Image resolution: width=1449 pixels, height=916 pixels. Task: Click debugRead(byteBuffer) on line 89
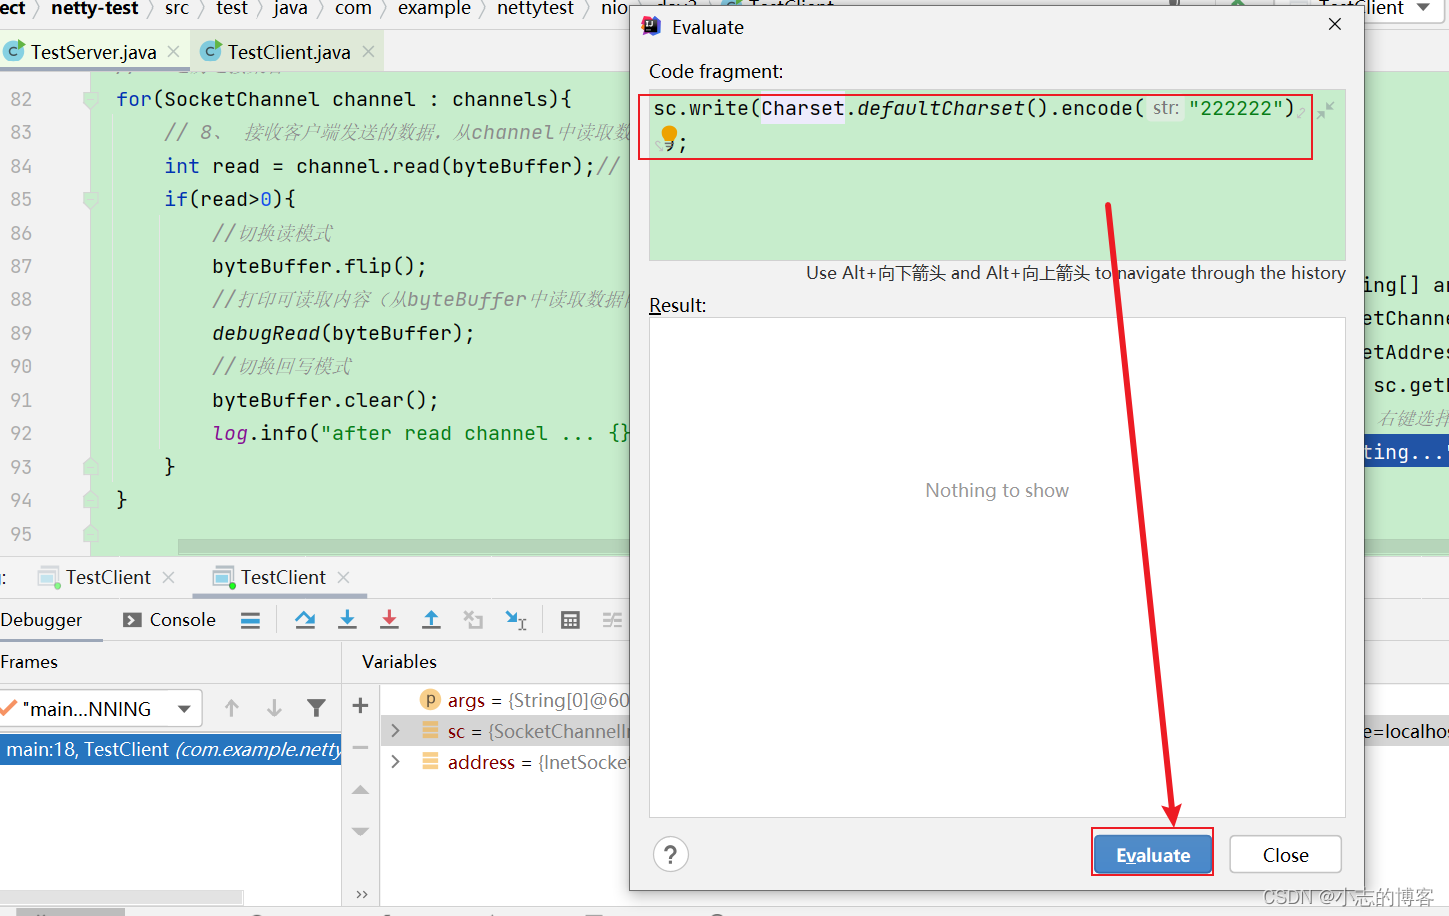coord(342,333)
